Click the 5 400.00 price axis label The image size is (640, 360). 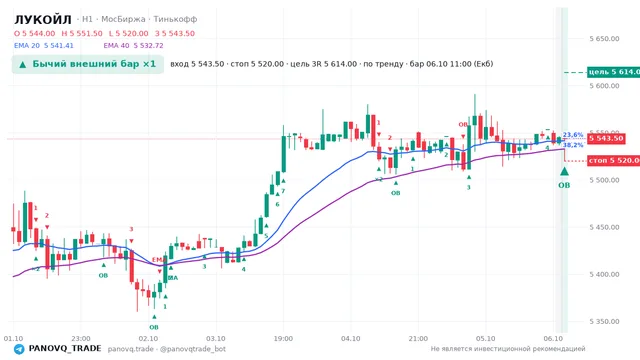[604, 274]
